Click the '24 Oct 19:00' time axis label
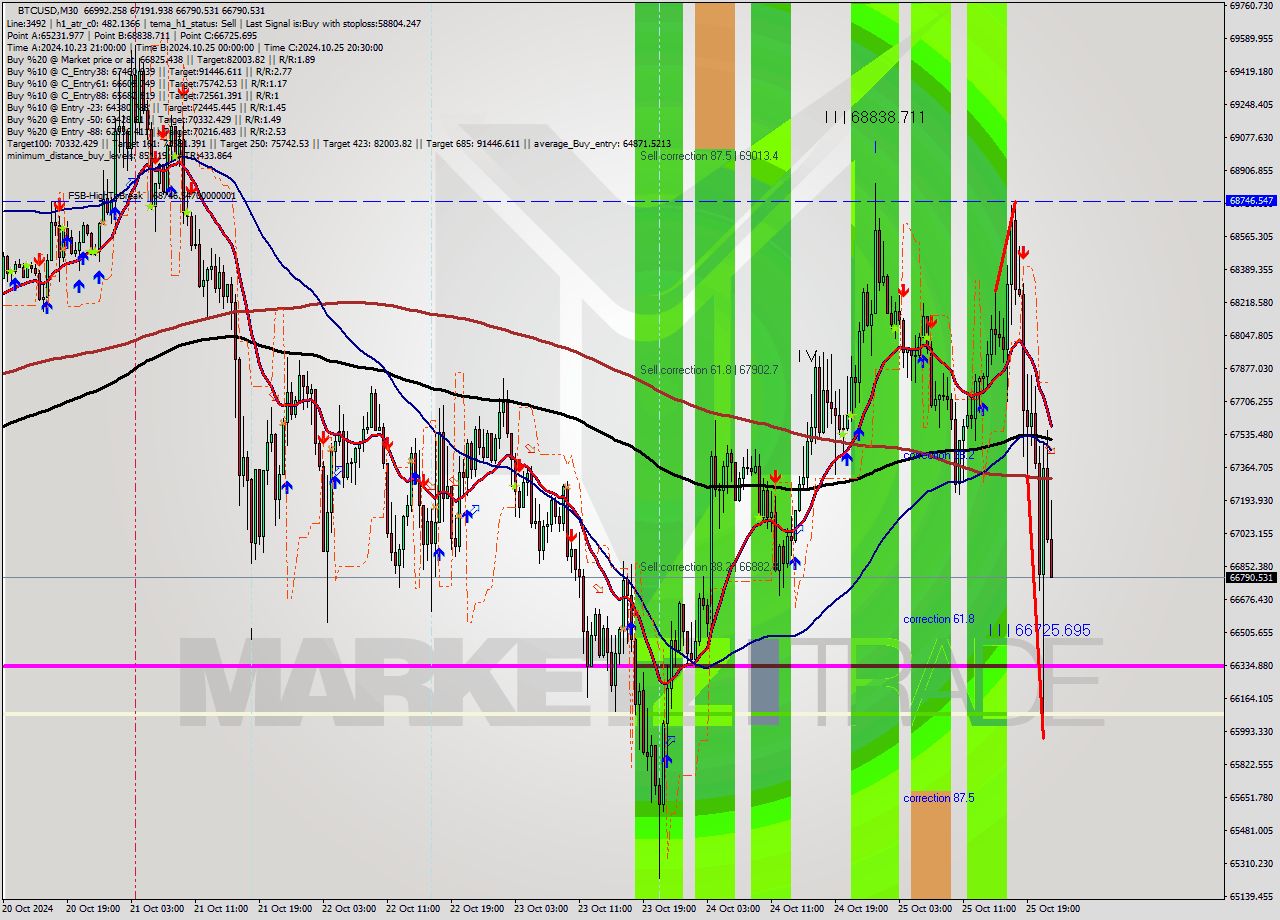Screen dimensions: 1280x920 point(861,909)
